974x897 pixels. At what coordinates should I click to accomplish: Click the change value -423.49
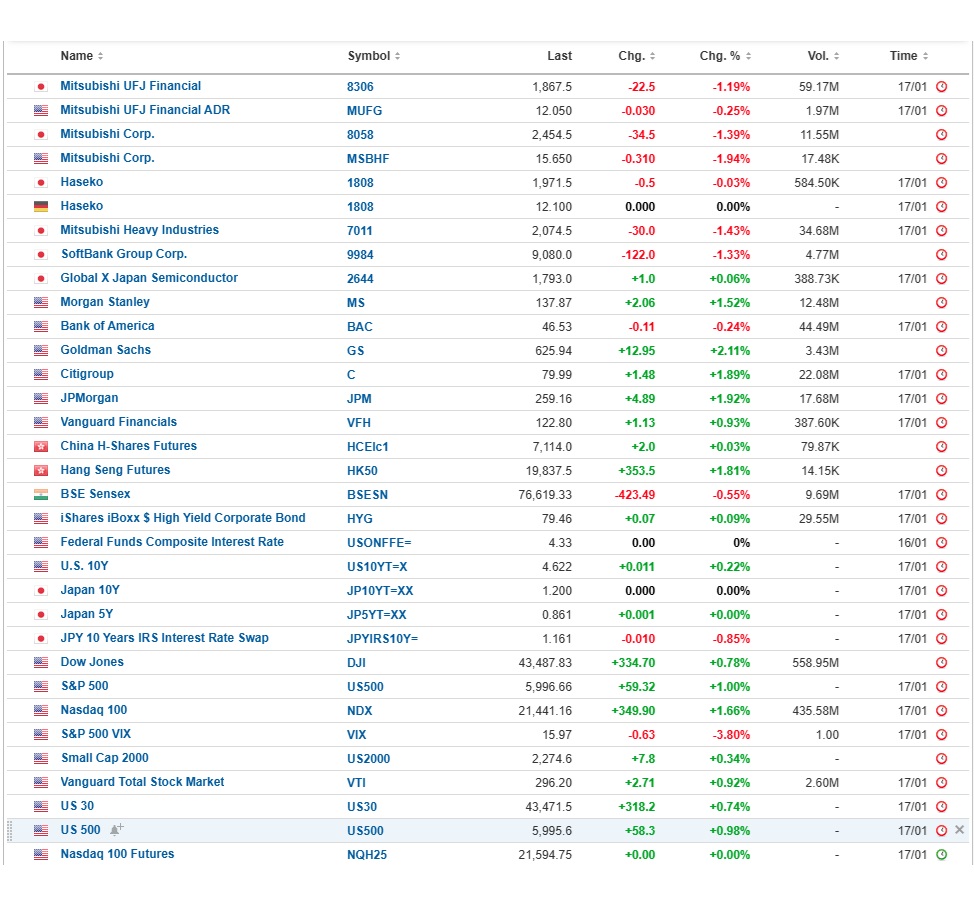tap(634, 495)
